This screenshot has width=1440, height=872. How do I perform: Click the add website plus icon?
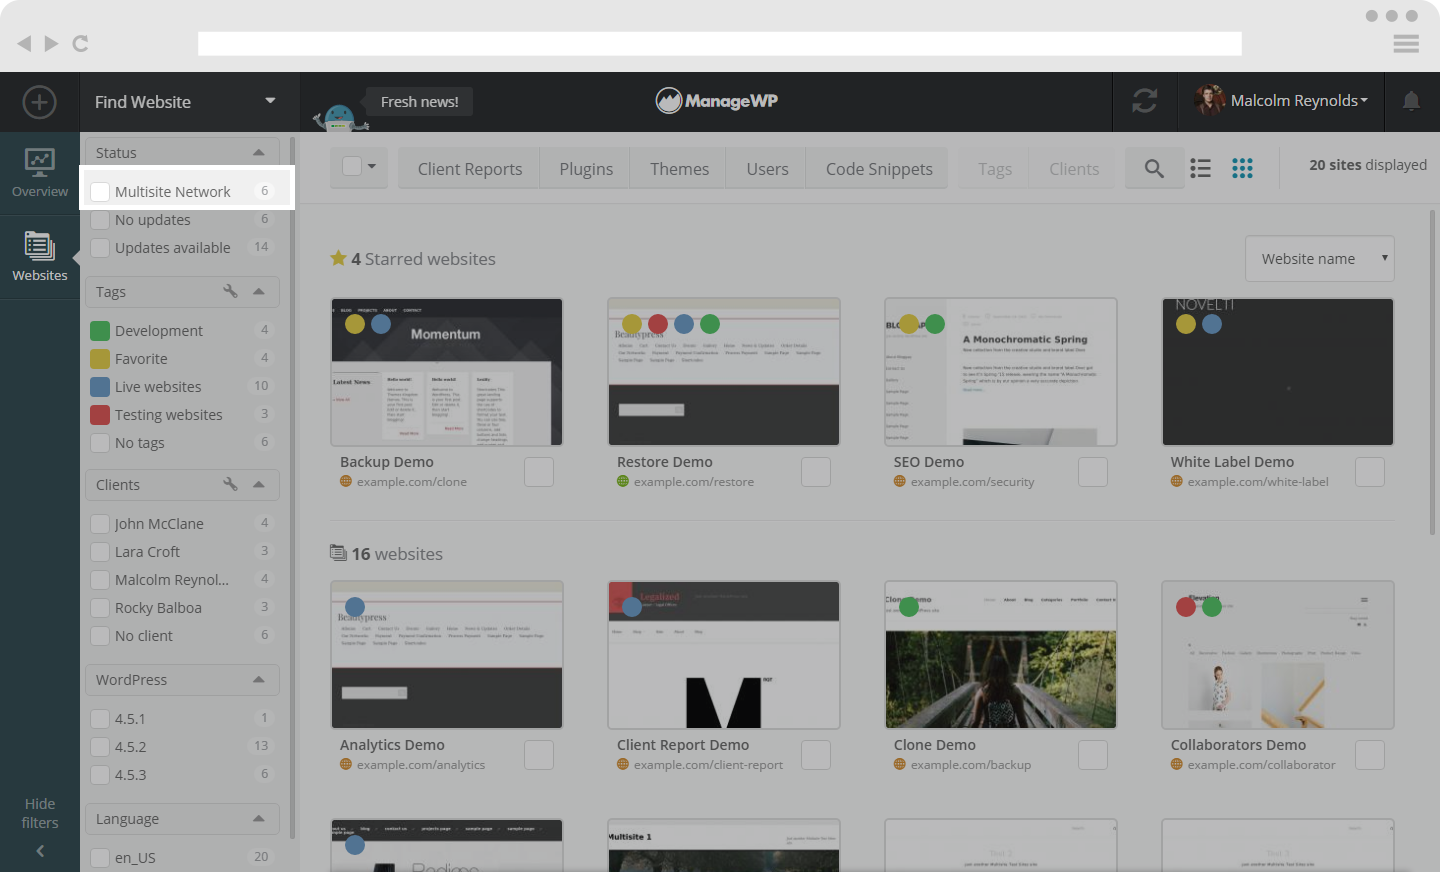click(x=39, y=102)
